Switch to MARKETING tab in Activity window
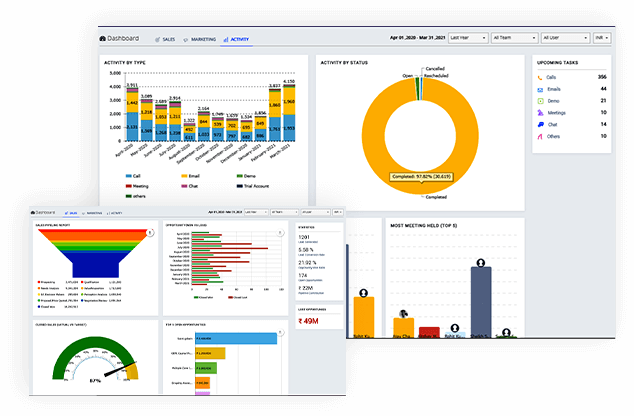 point(199,40)
